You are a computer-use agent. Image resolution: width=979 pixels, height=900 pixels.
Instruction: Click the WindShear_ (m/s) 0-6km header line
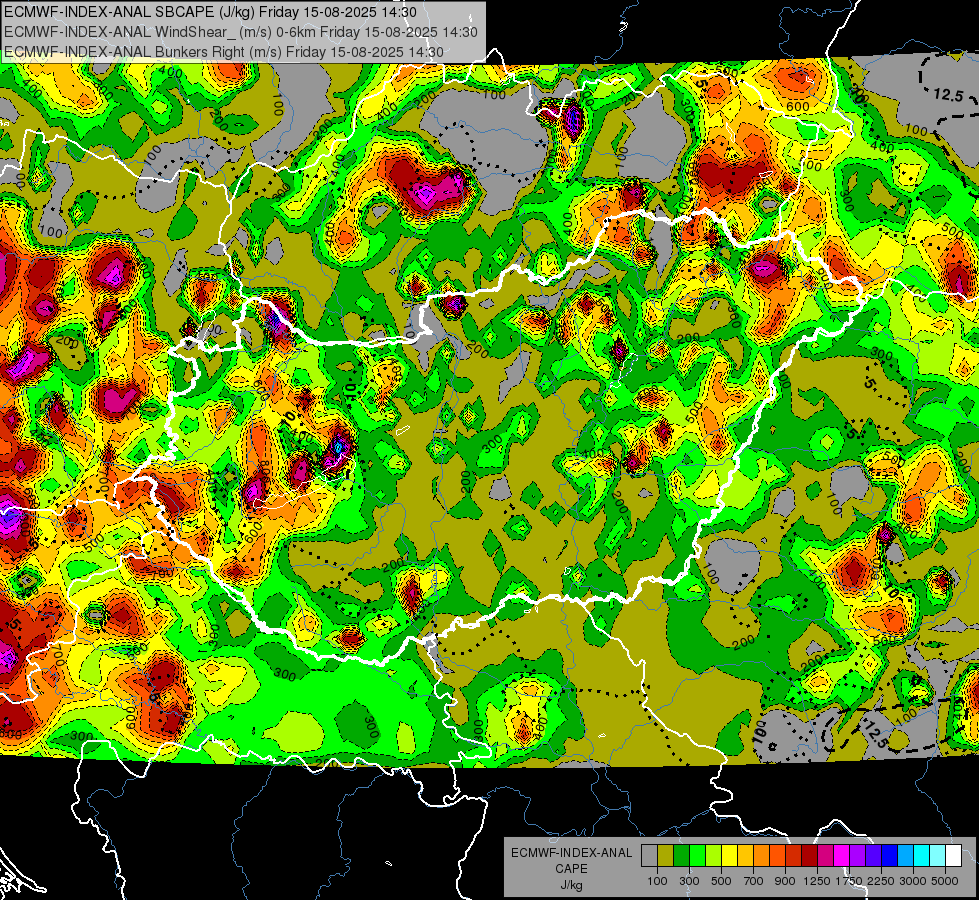[241, 32]
